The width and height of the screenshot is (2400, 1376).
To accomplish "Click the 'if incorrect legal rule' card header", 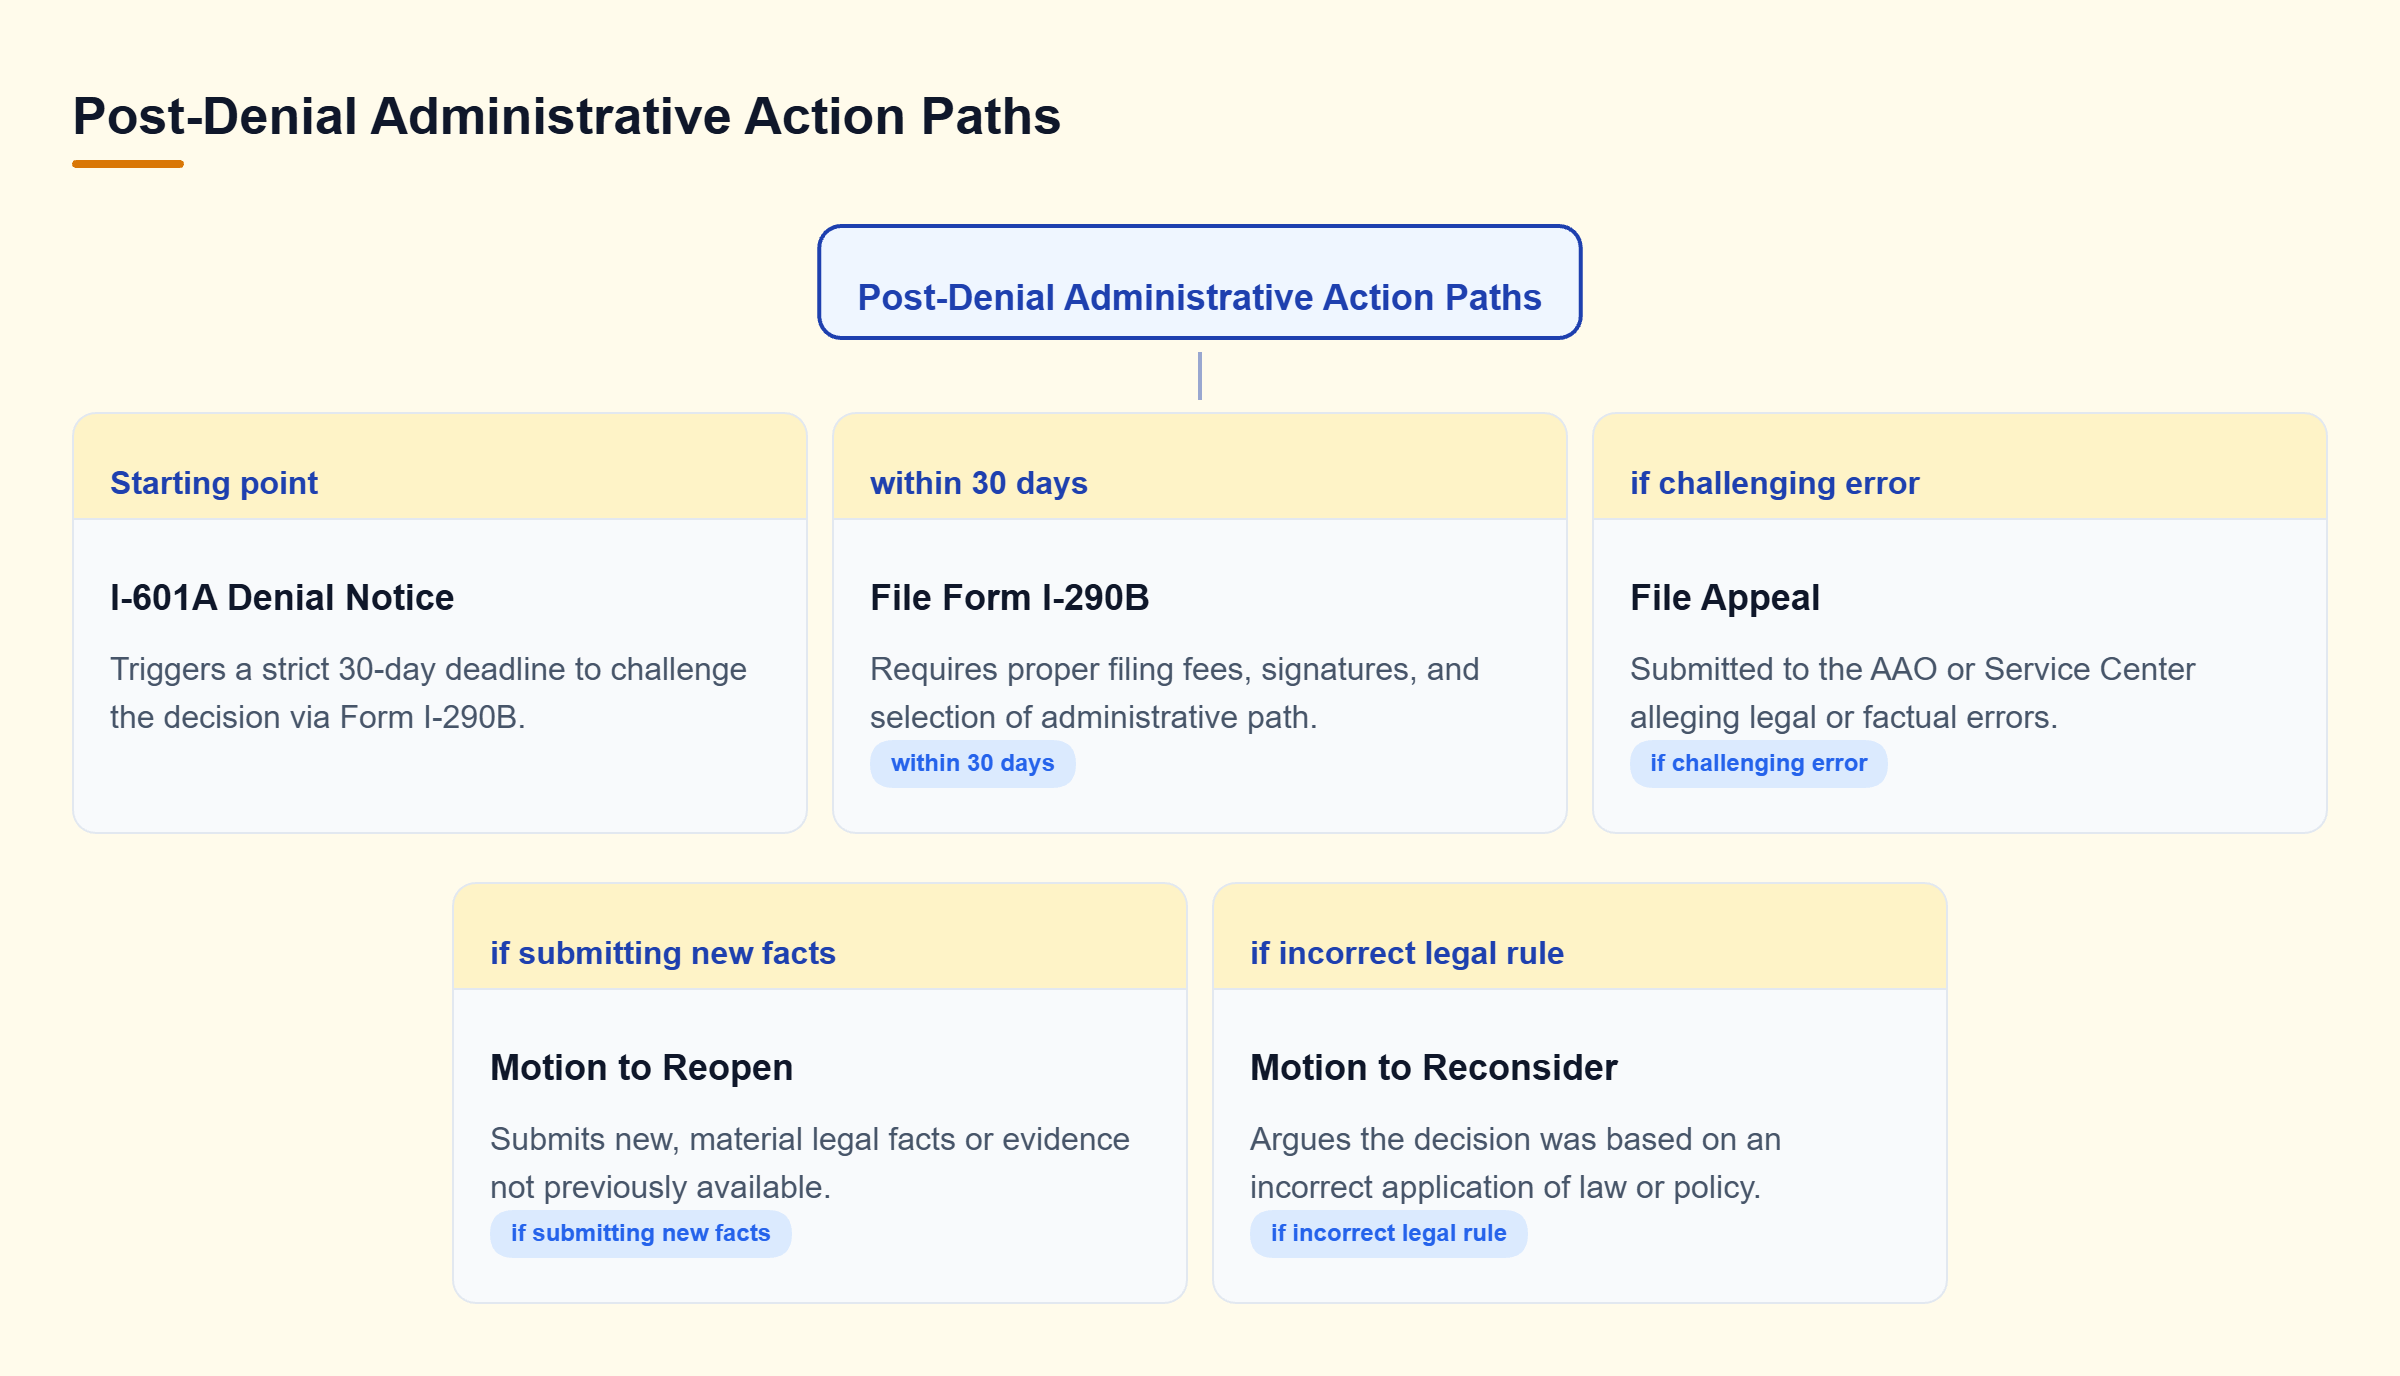I will pyautogui.click(x=1580, y=937).
